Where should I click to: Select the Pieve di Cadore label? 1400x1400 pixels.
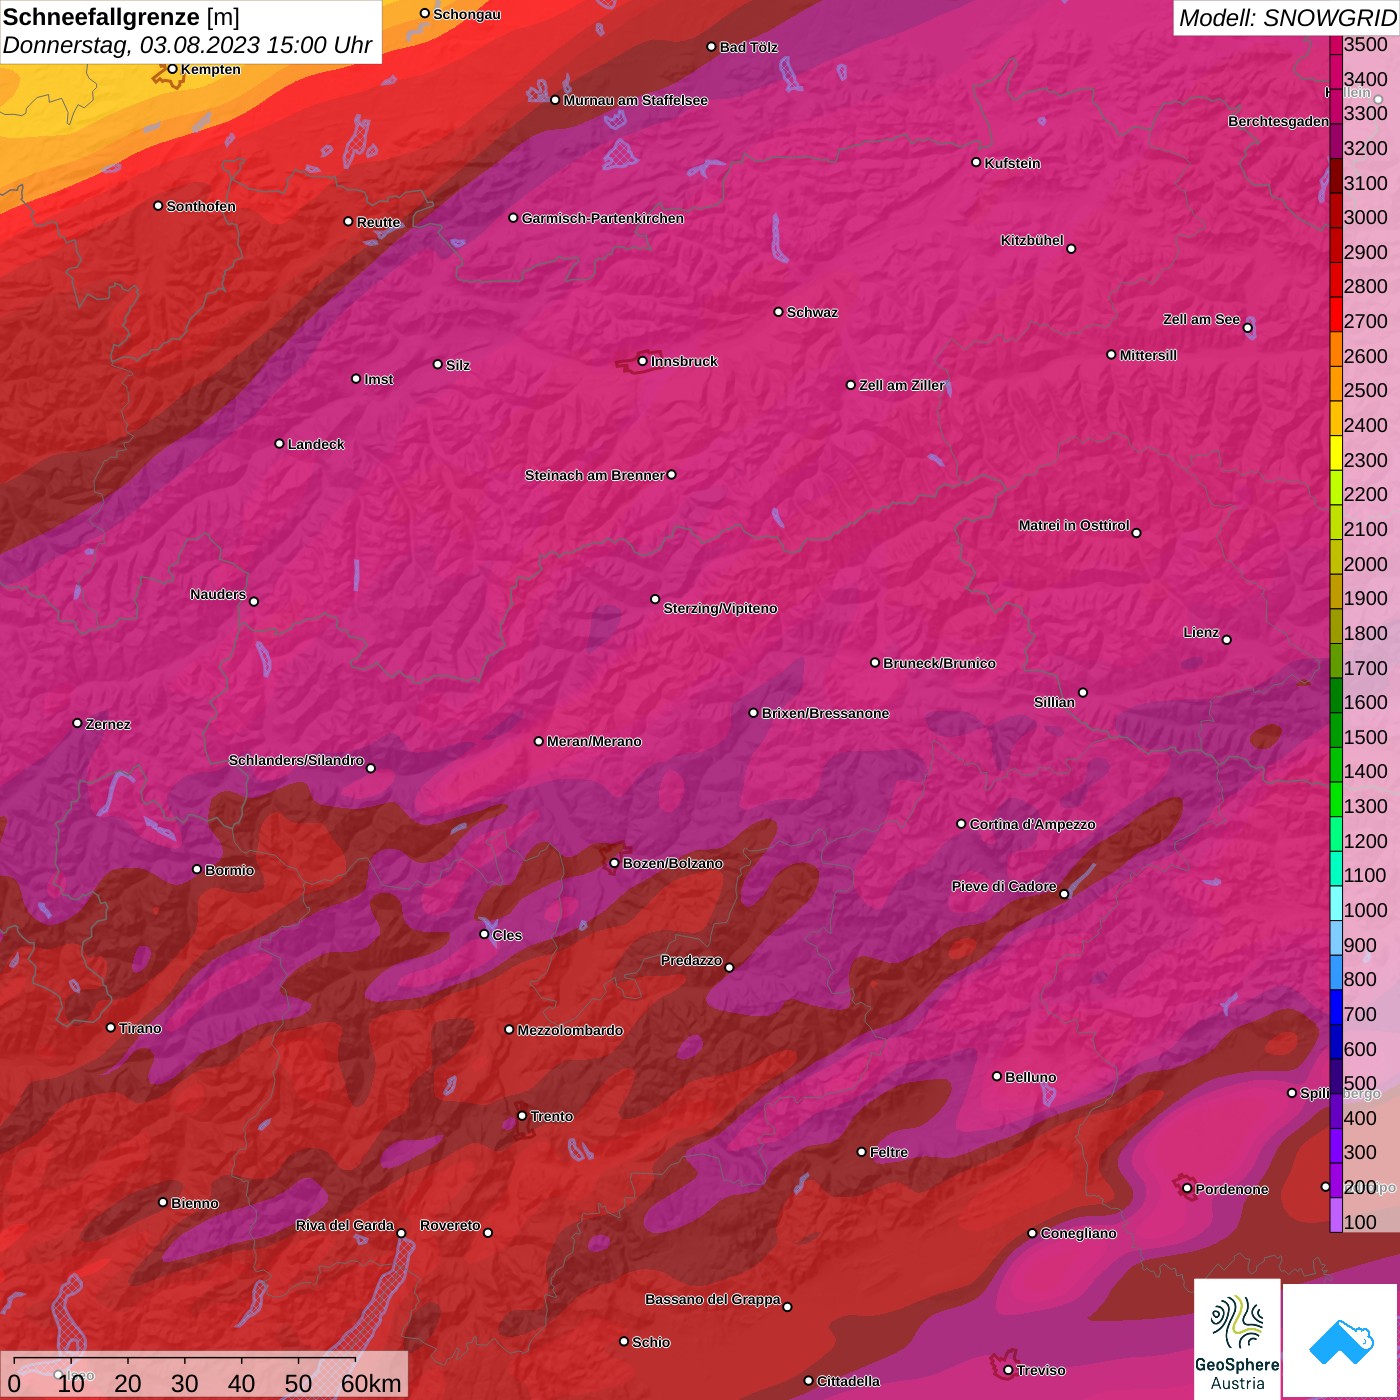click(1004, 886)
